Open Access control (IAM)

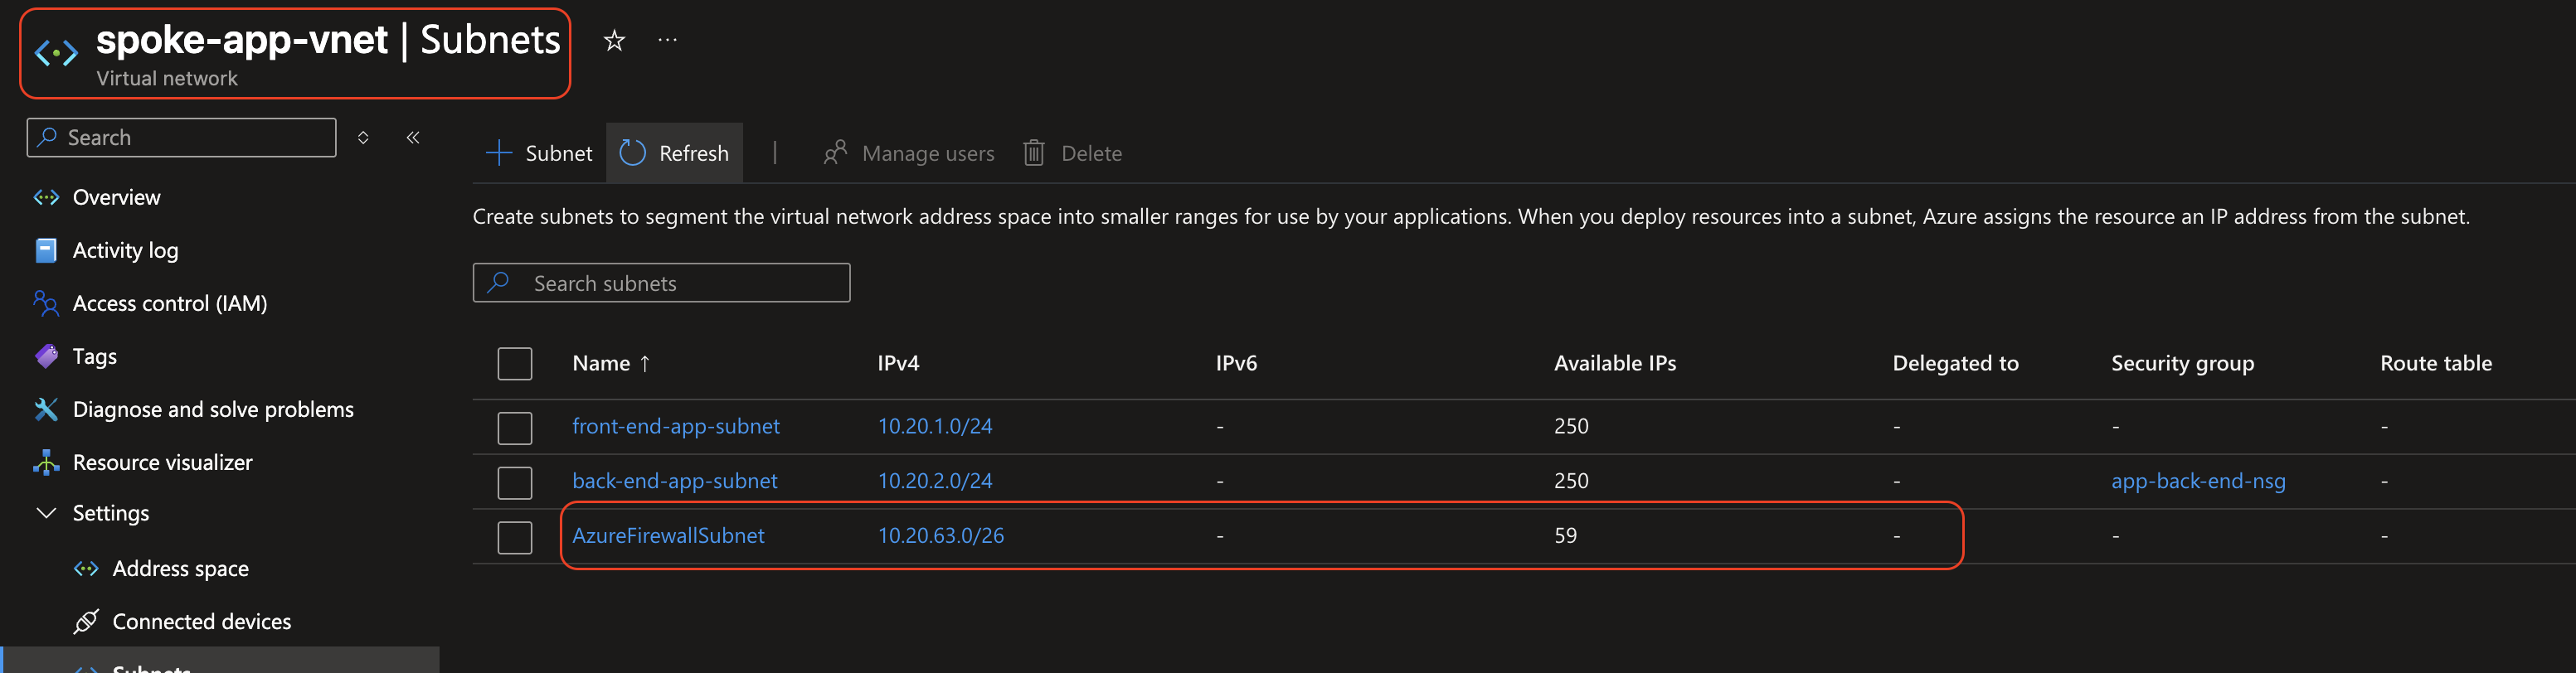pos(170,303)
